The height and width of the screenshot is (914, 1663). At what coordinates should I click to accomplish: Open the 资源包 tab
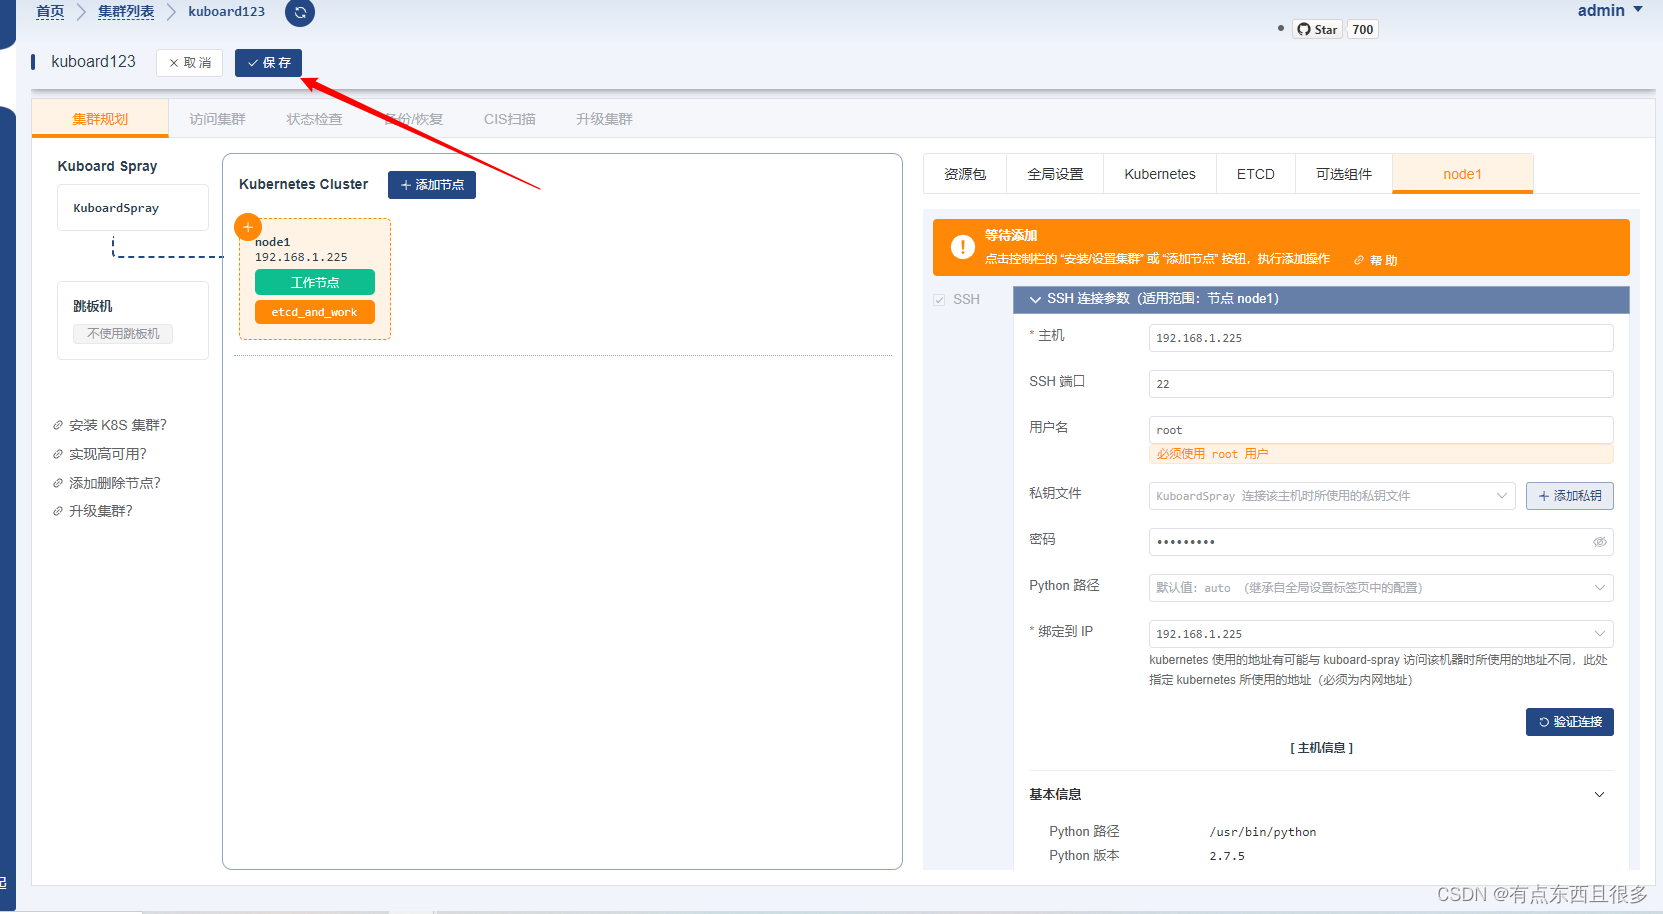pos(965,174)
